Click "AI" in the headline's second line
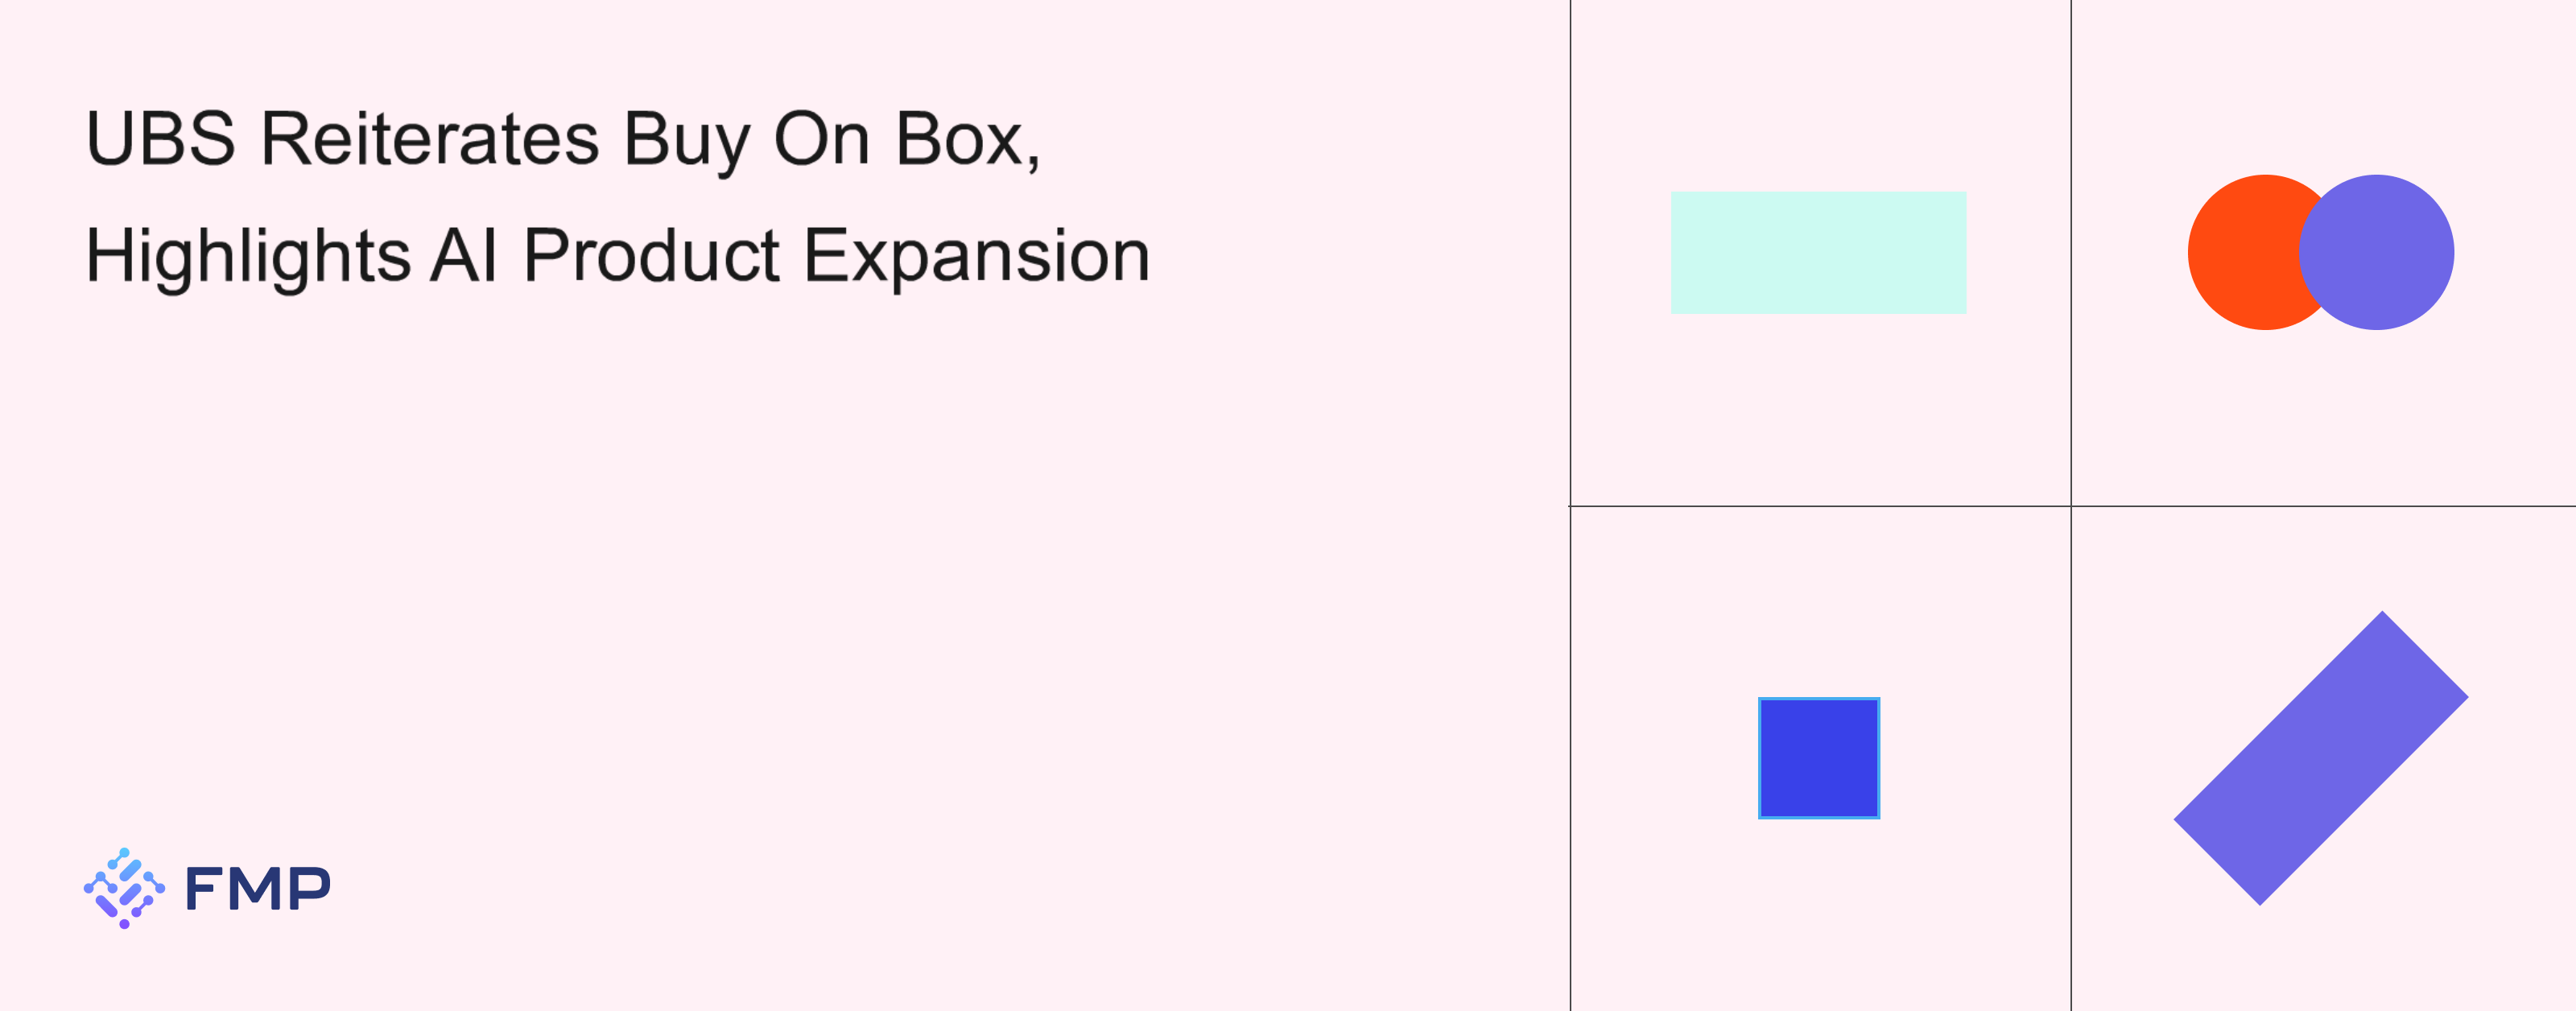 tap(464, 255)
